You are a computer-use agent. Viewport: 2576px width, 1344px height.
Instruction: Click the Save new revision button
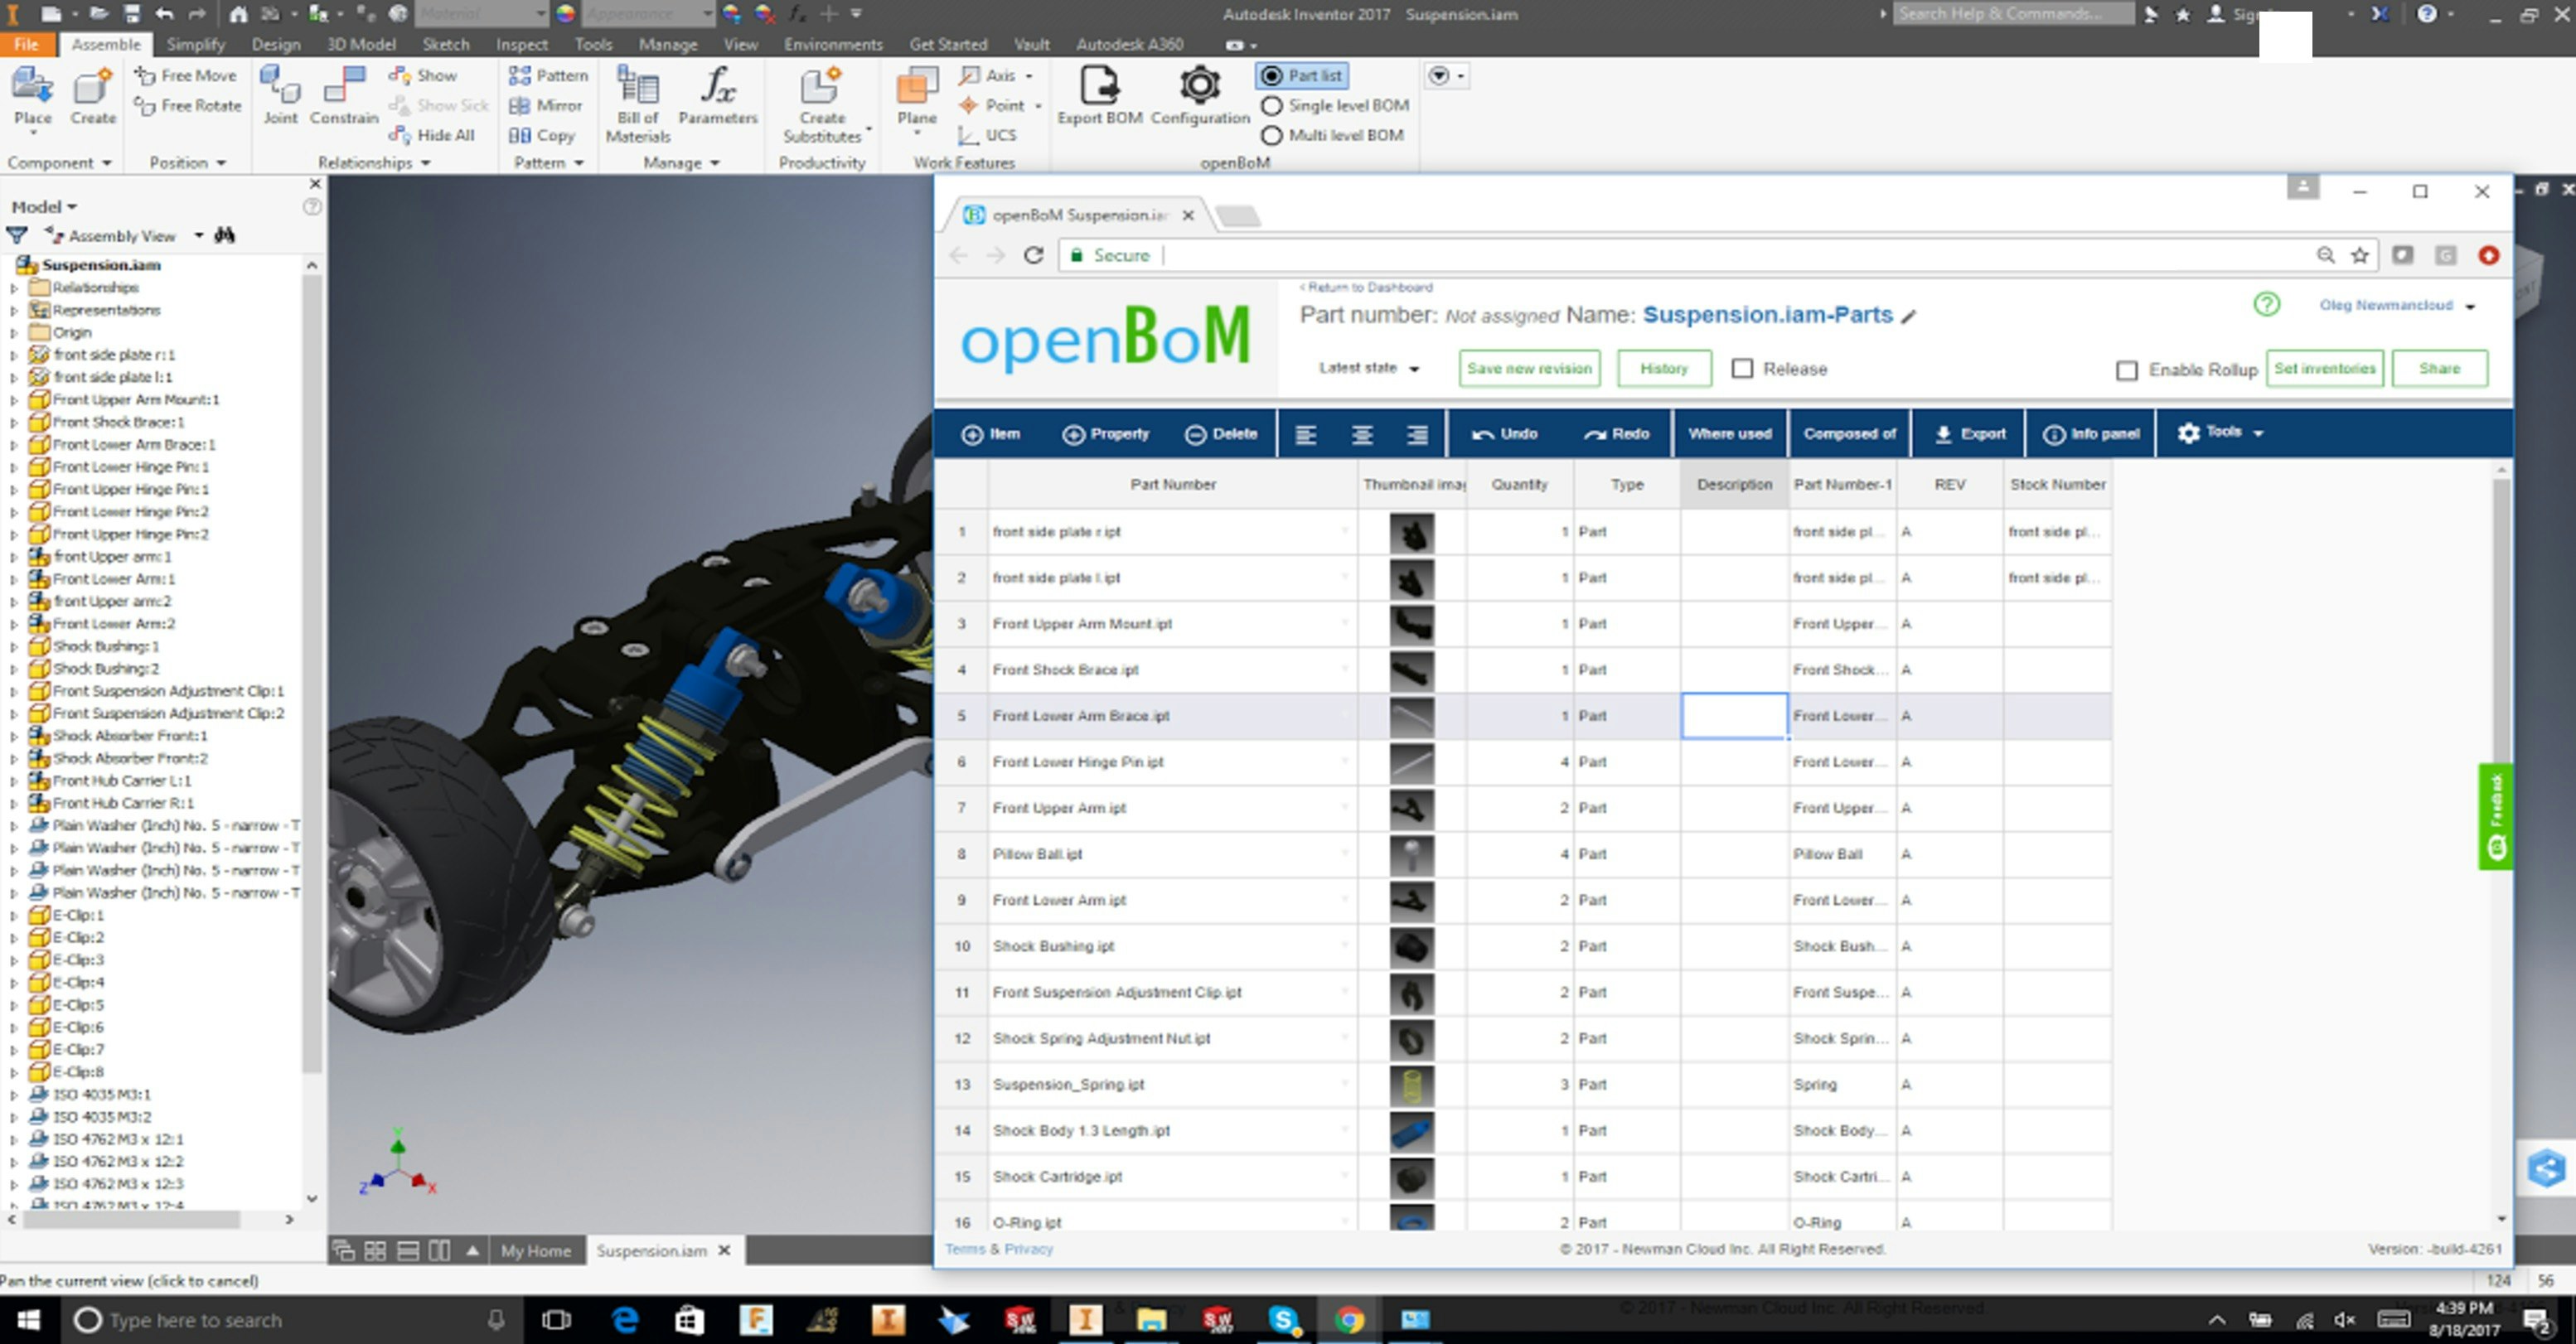[x=1528, y=368]
